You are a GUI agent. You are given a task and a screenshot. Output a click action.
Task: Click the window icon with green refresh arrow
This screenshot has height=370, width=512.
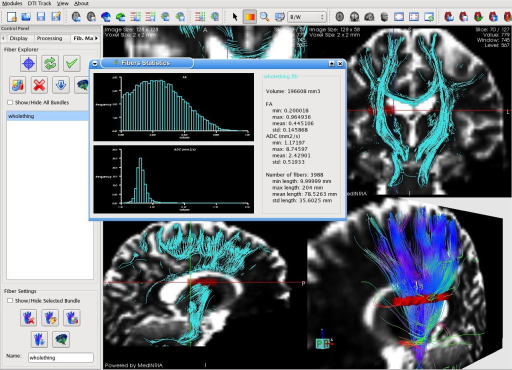click(x=429, y=16)
